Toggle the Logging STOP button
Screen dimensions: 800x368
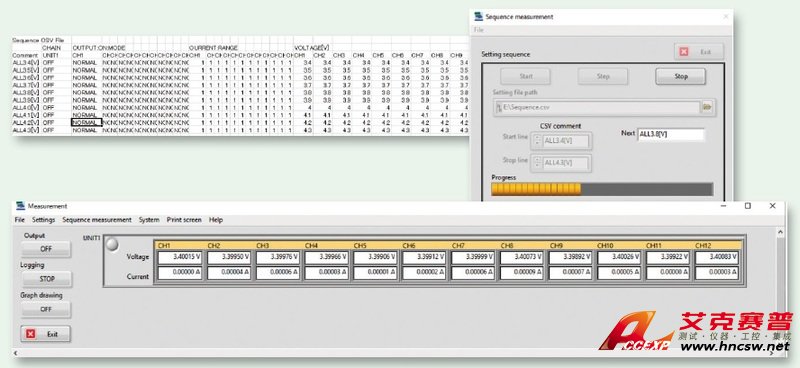point(46,279)
